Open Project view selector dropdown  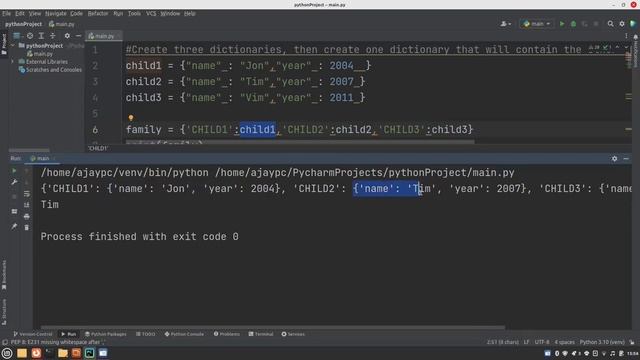point(17,36)
